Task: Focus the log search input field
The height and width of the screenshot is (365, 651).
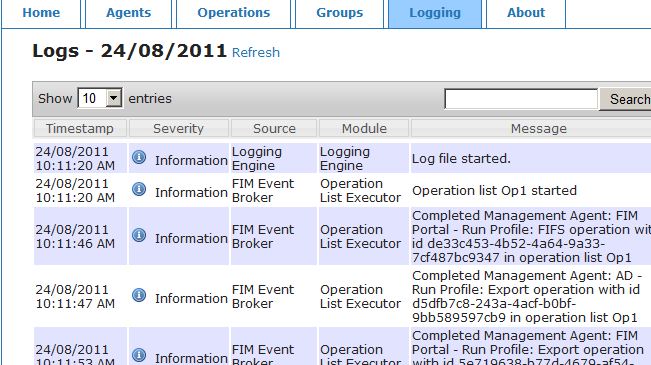Action: pos(521,99)
